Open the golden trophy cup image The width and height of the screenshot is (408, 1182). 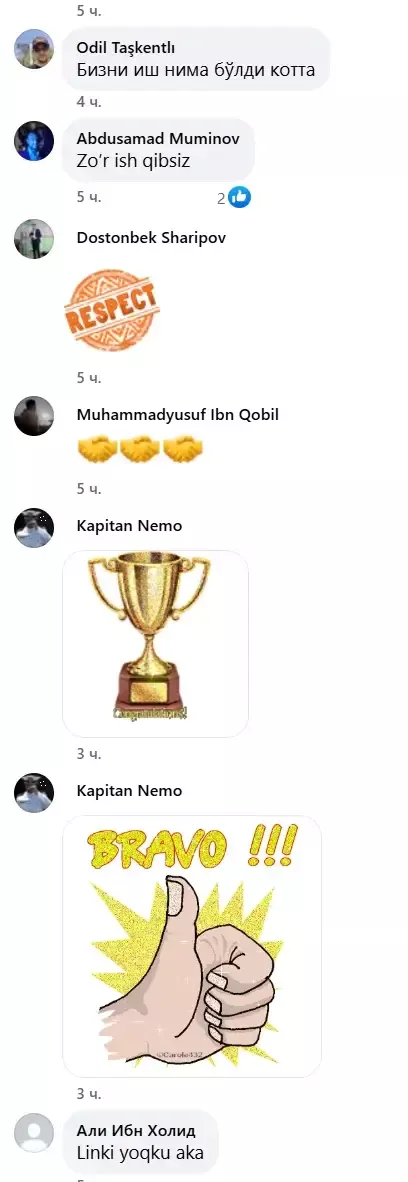point(155,644)
